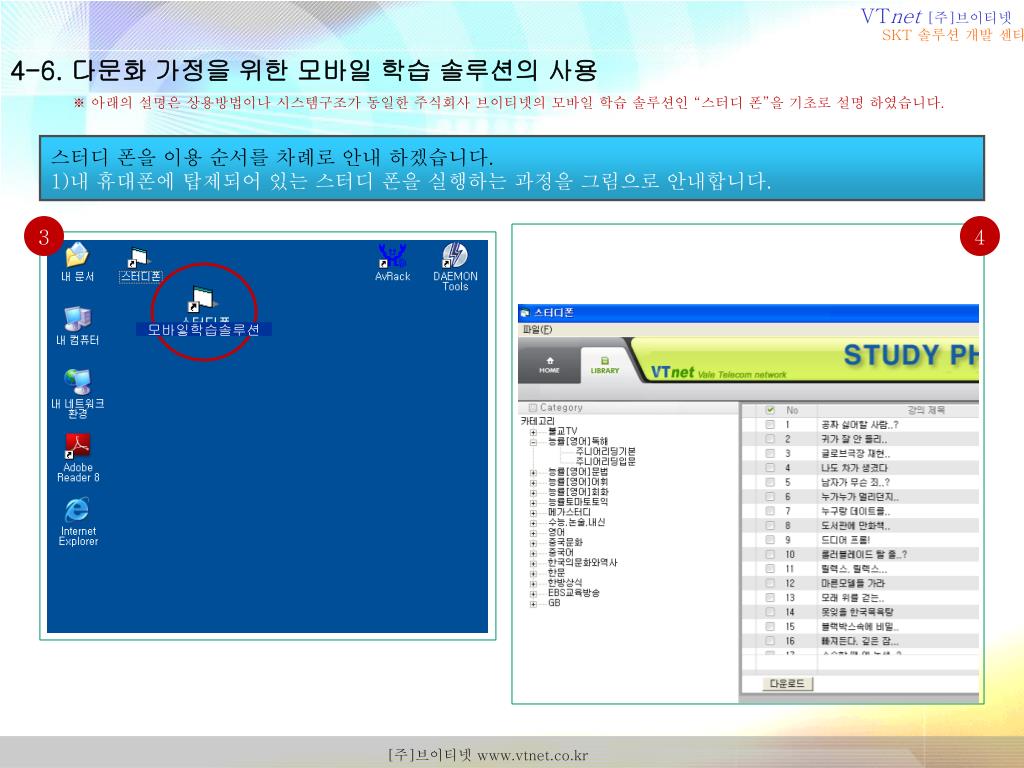Click the 다운로드 button

point(787,684)
